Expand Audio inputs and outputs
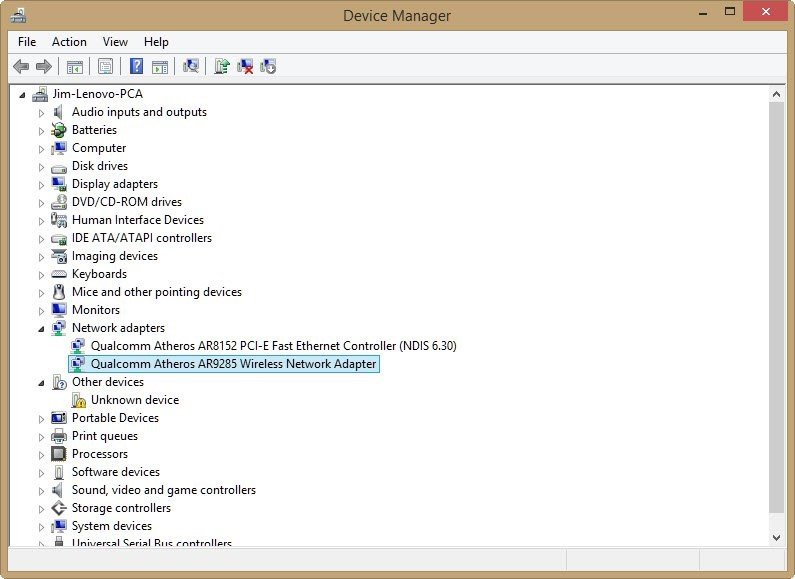The width and height of the screenshot is (795, 579). (x=41, y=113)
